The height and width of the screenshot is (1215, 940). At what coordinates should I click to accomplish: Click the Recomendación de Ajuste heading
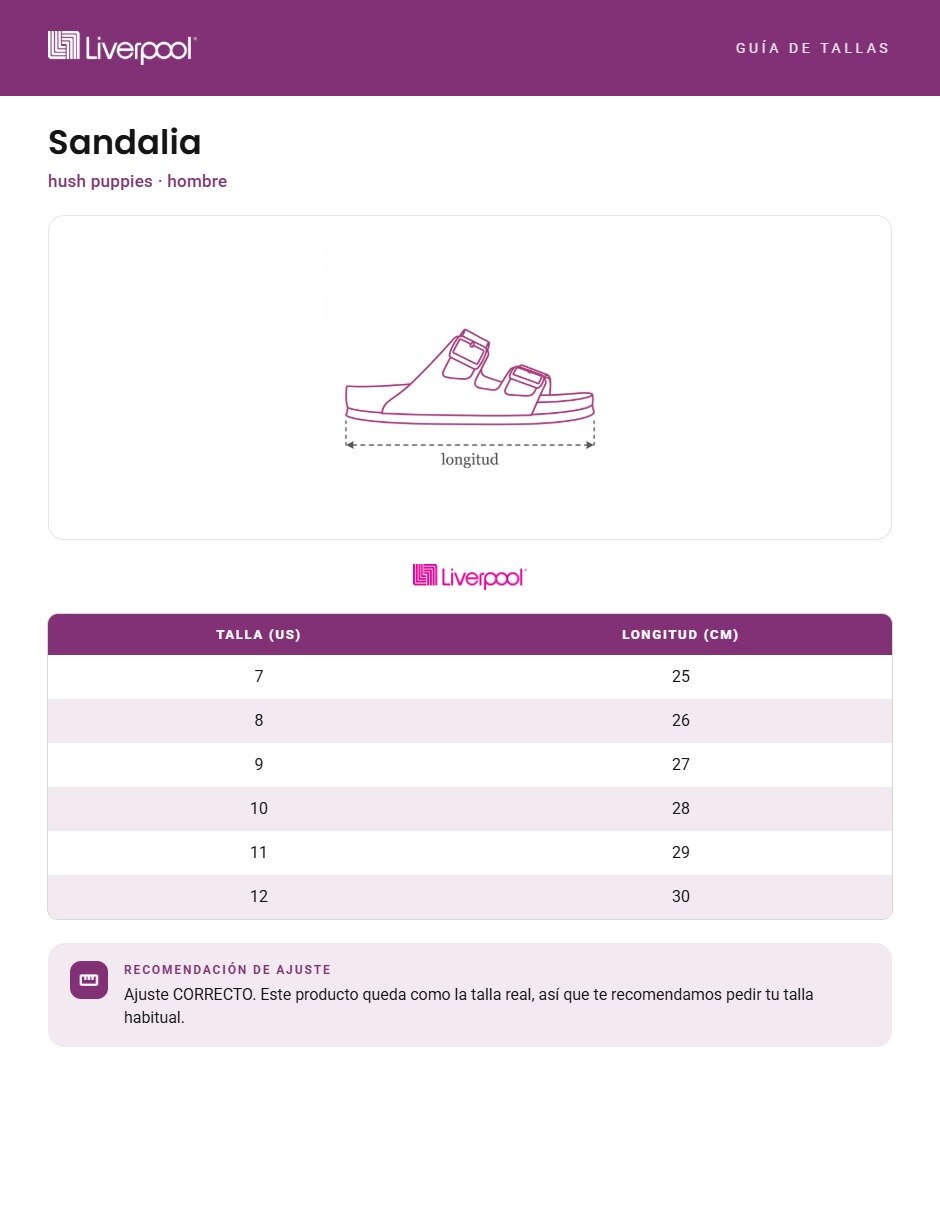click(227, 970)
